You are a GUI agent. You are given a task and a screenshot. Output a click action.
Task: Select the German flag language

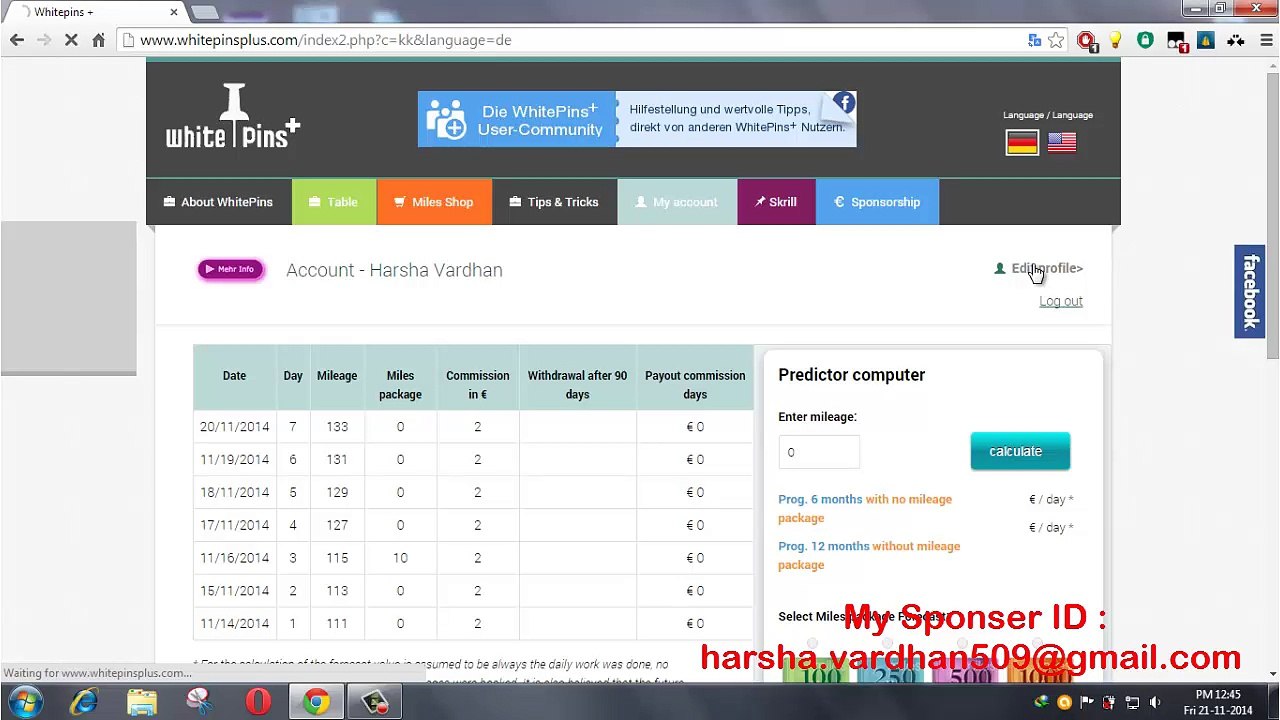[1022, 143]
